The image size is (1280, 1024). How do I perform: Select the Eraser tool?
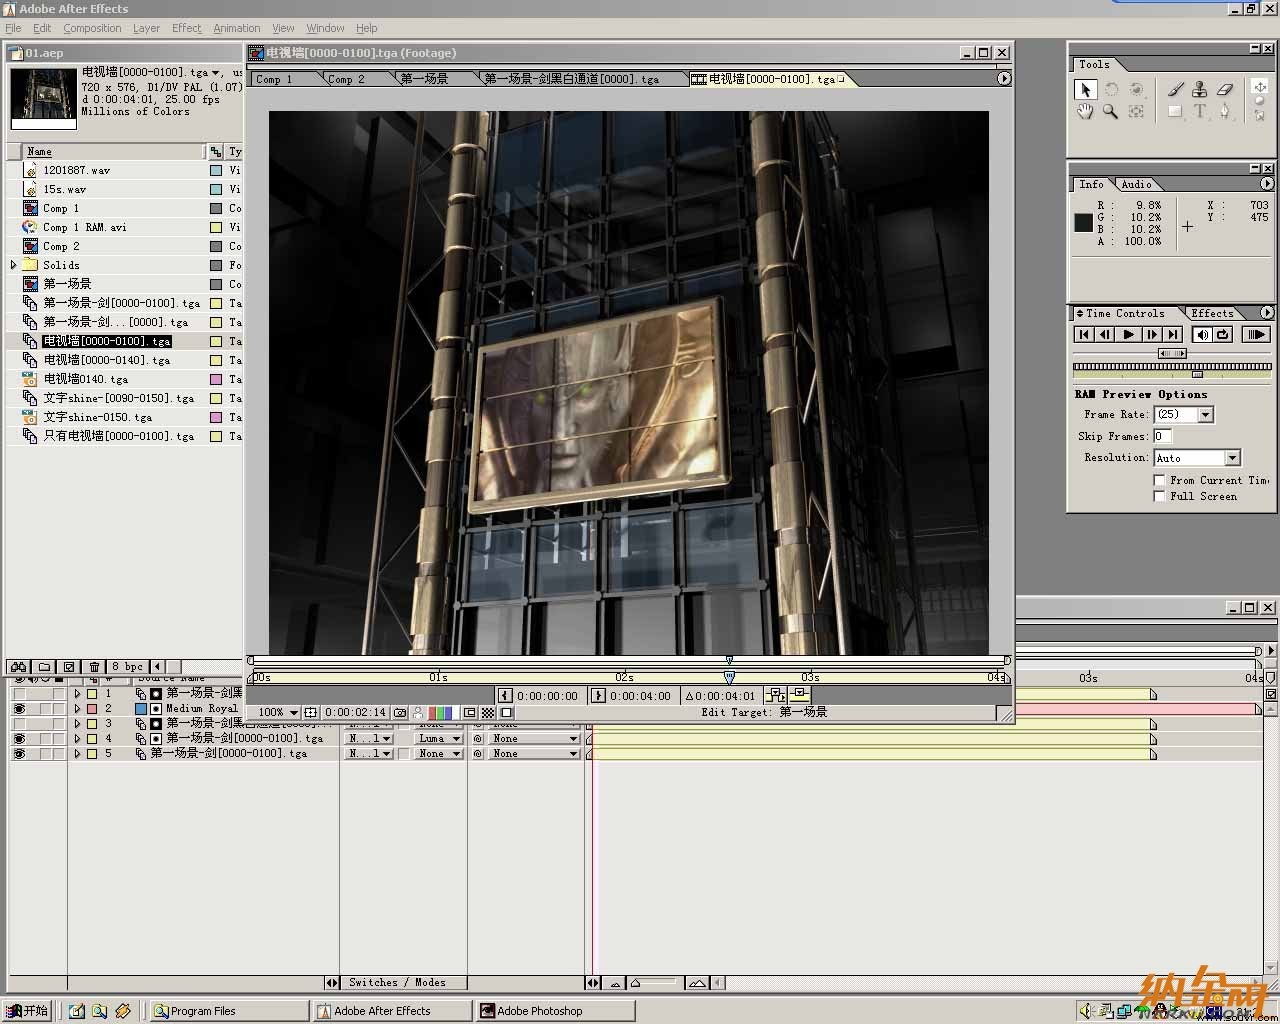click(1225, 89)
